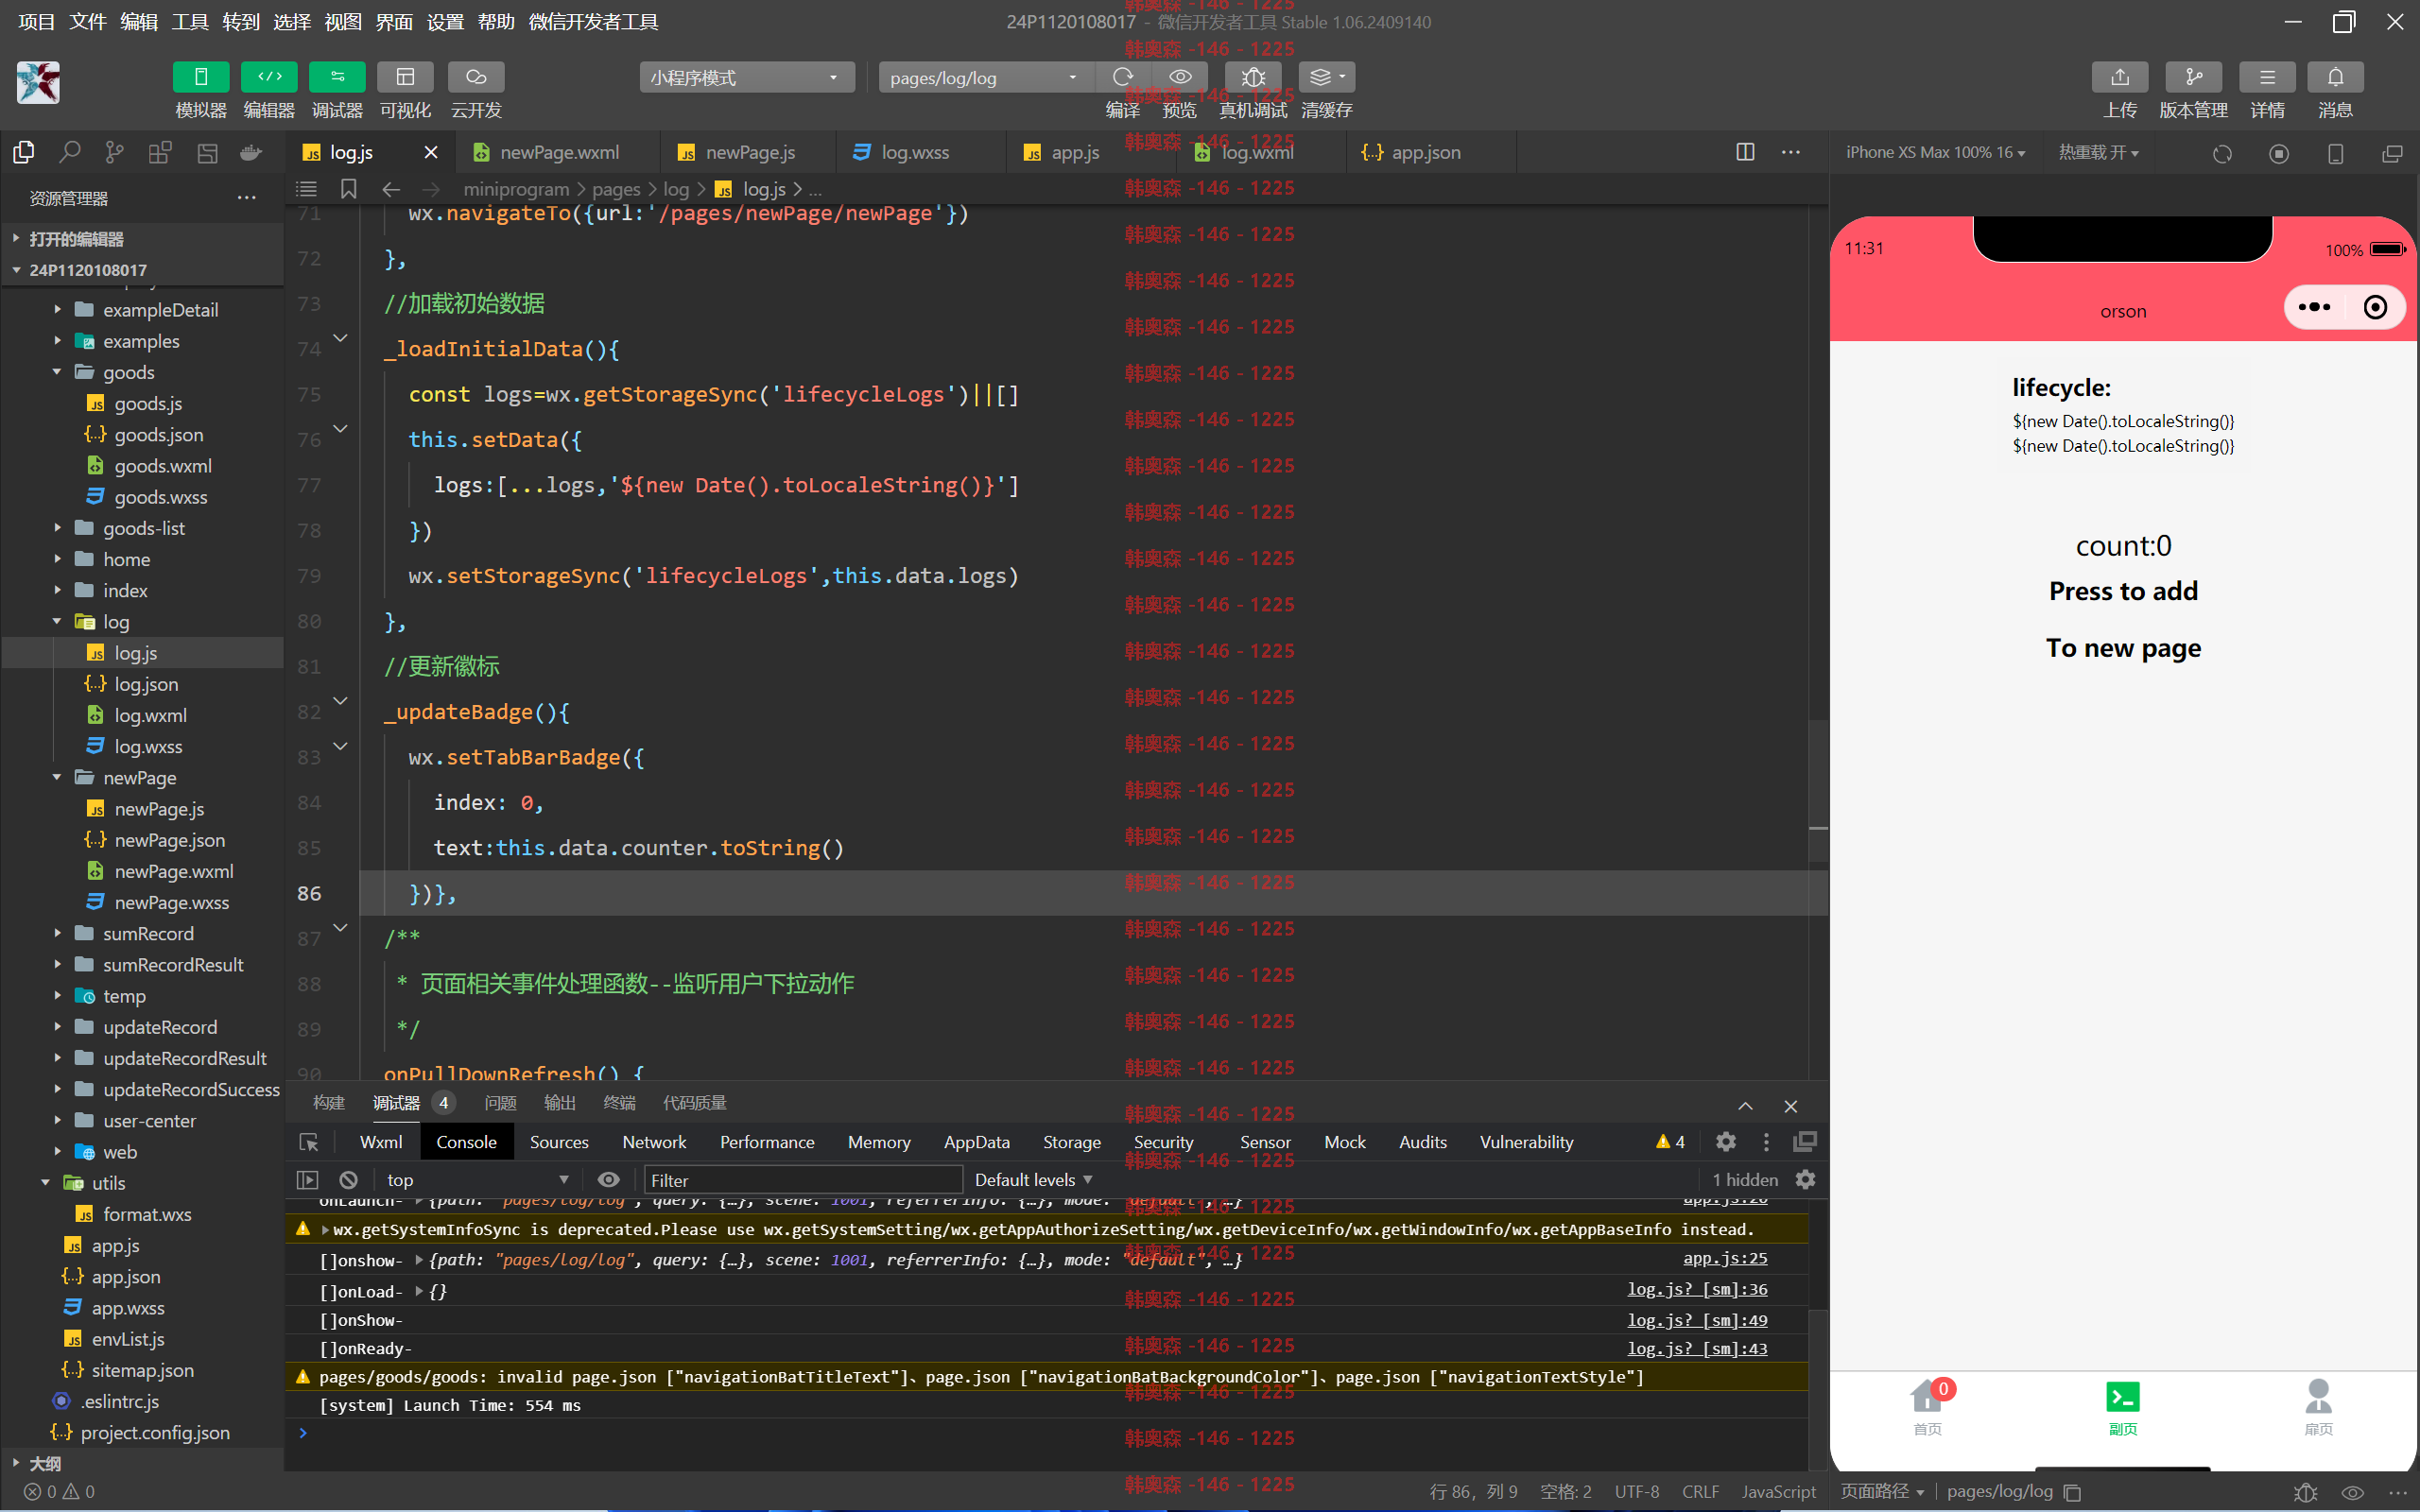
Task: Open the 消息 notifications bell icon
Action: (2335, 77)
